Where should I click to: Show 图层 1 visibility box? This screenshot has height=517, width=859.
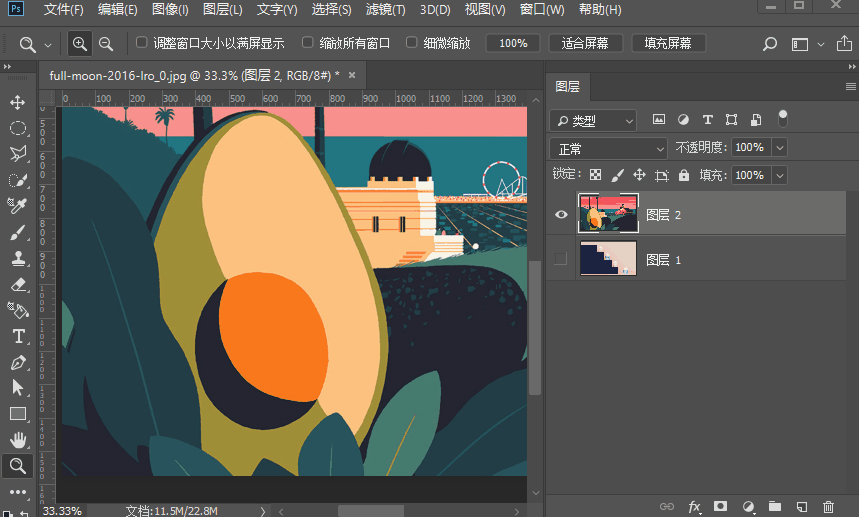click(560, 258)
